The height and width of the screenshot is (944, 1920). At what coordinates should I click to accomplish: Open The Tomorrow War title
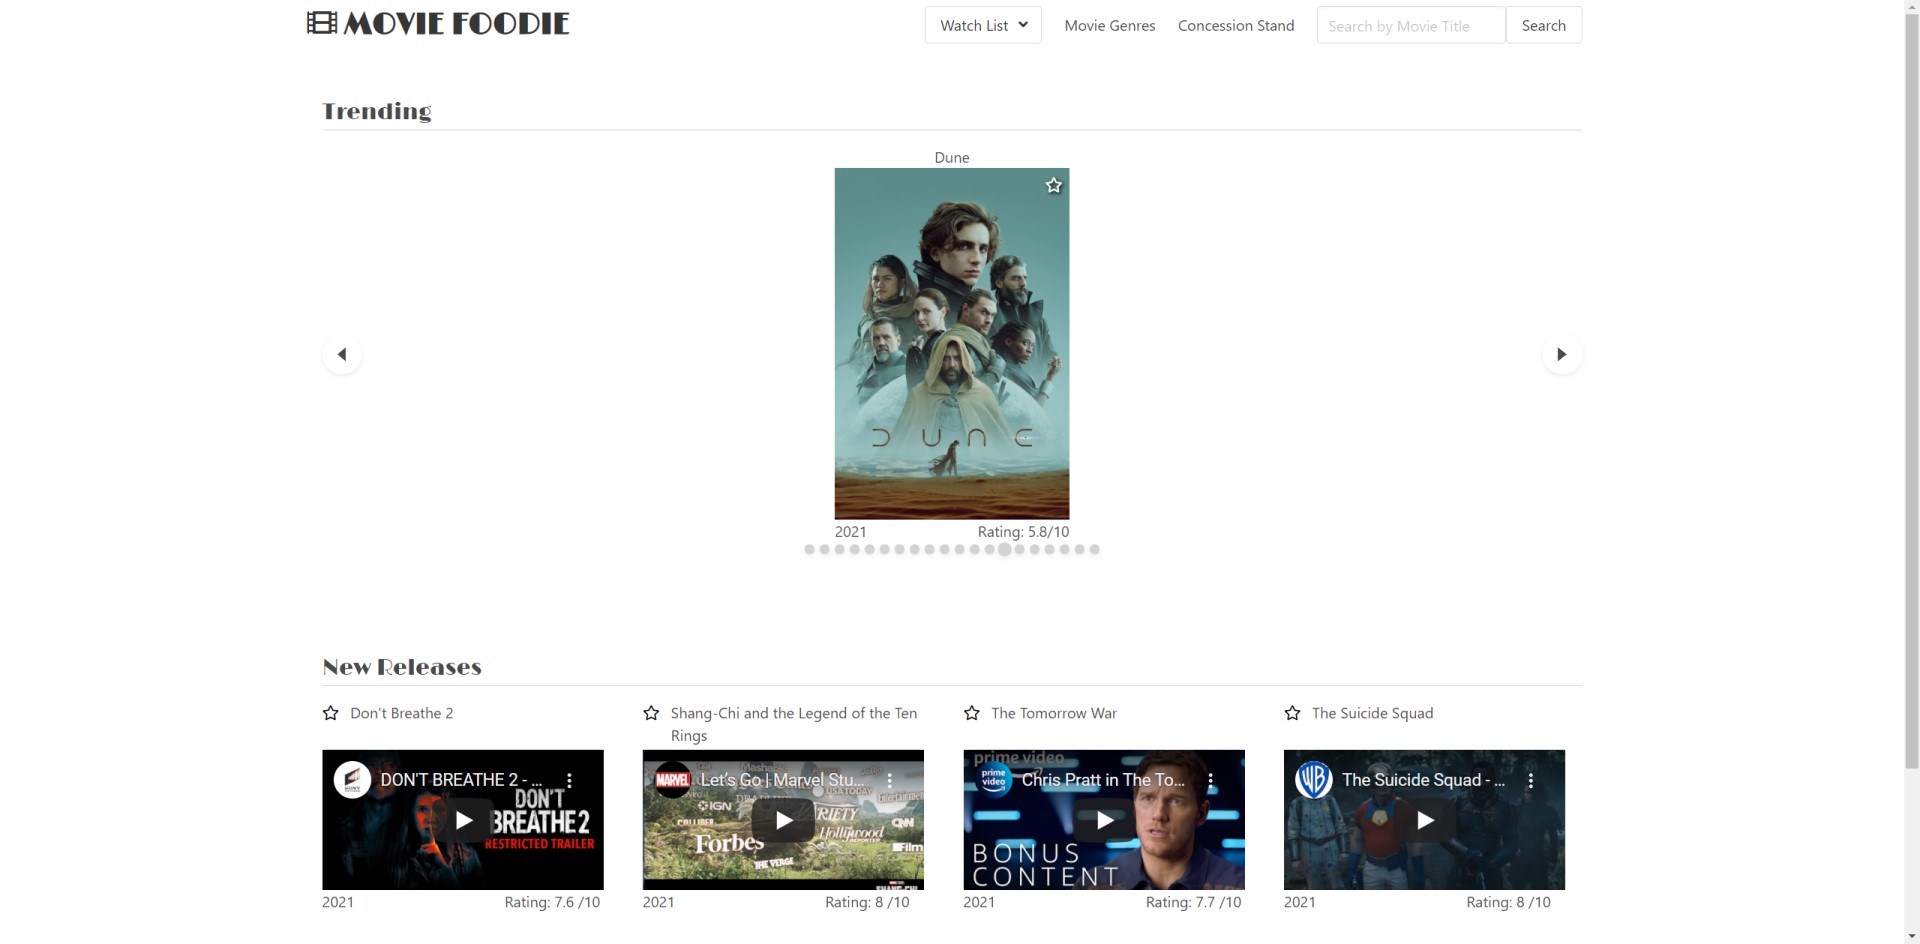[x=1054, y=713]
